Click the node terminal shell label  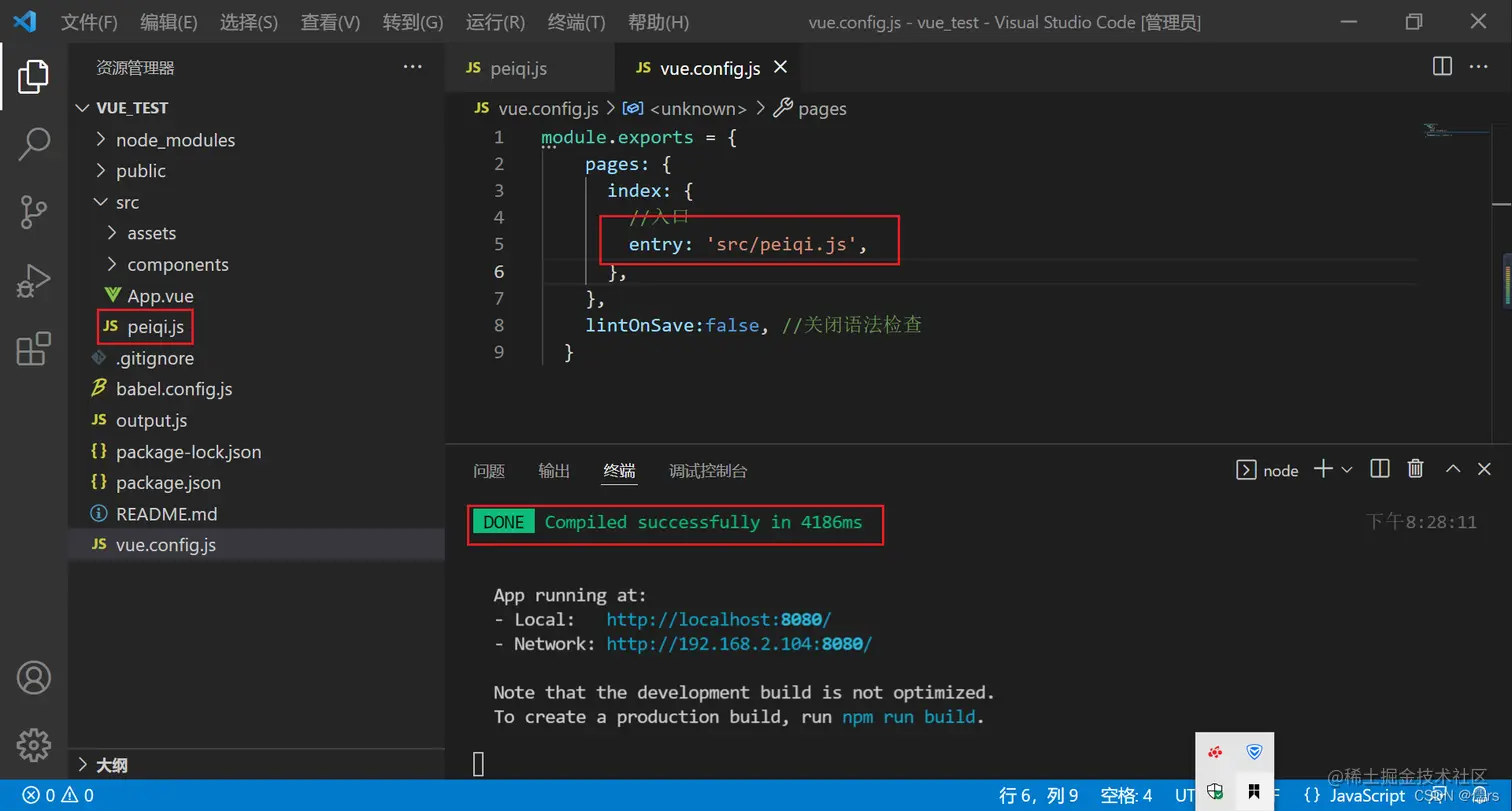1268,470
